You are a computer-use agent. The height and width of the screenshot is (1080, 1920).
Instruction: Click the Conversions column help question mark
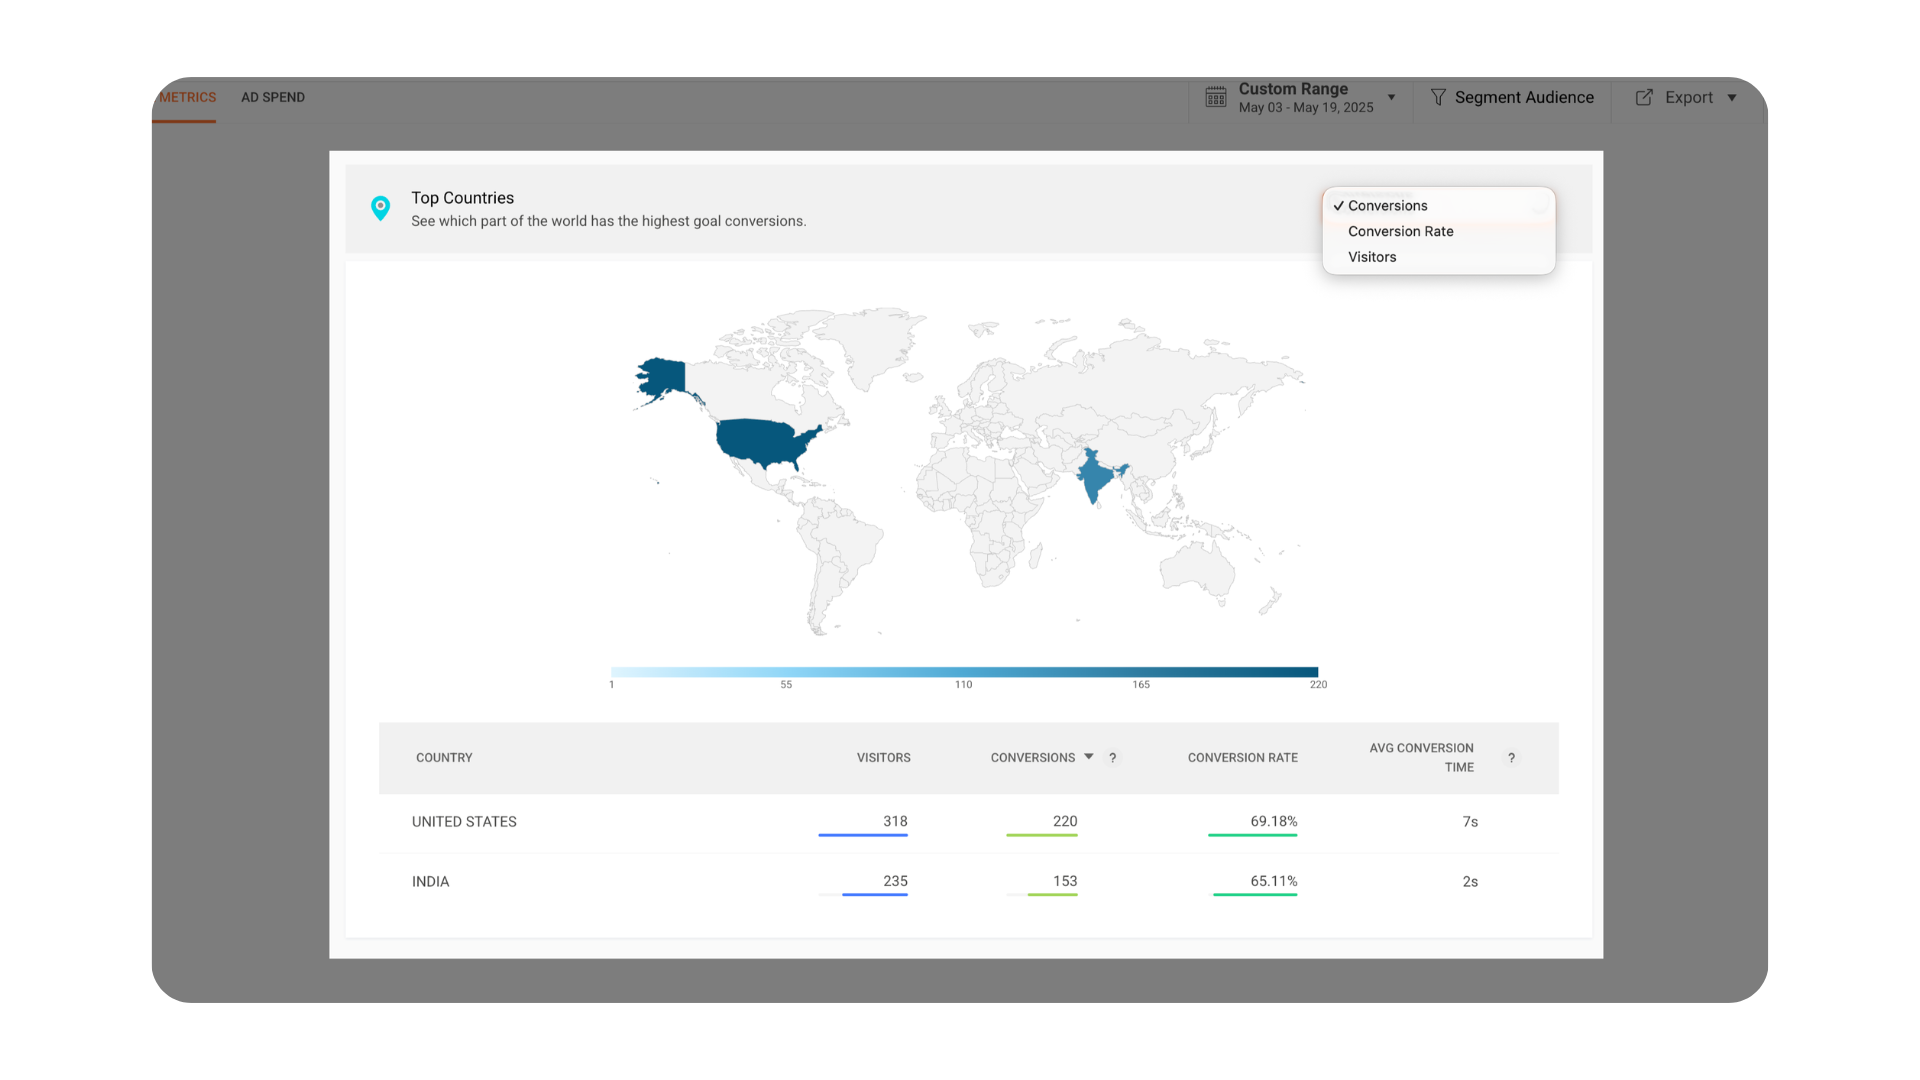(1112, 758)
